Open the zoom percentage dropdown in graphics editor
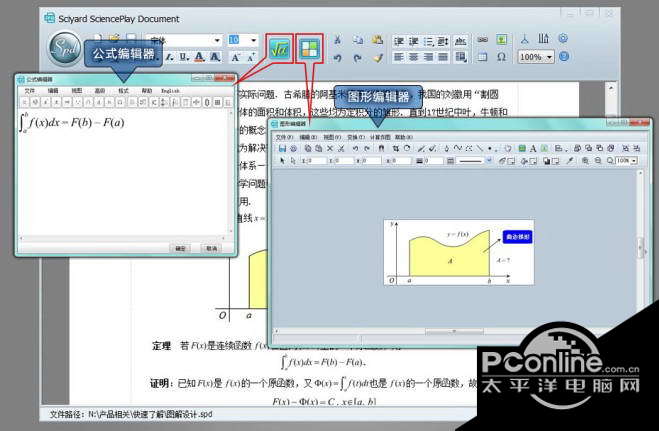Screen dimensions: 659x431 [x=633, y=160]
